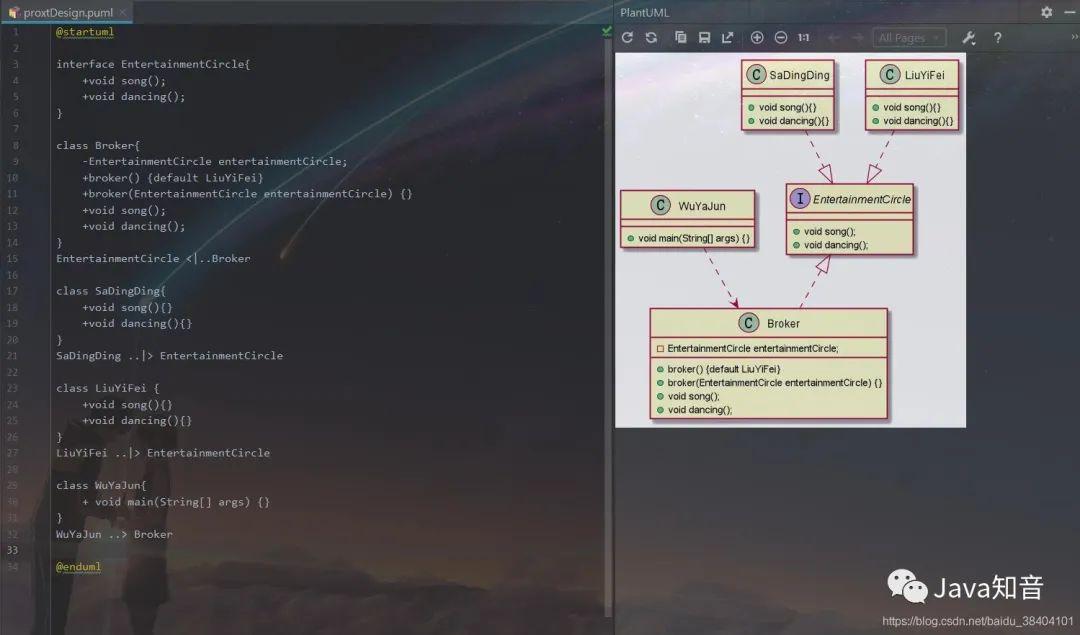Click 'interface EntertainmentCircle{' code line
The image size is (1080, 635).
click(x=153, y=64)
